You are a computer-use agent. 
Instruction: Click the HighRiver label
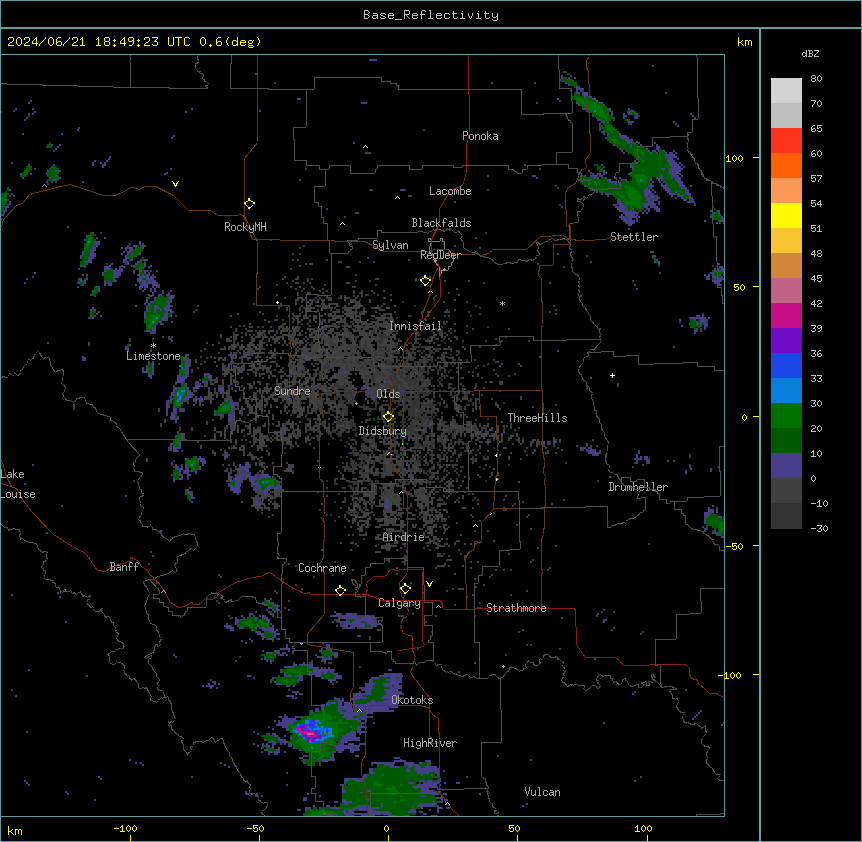[x=430, y=743]
